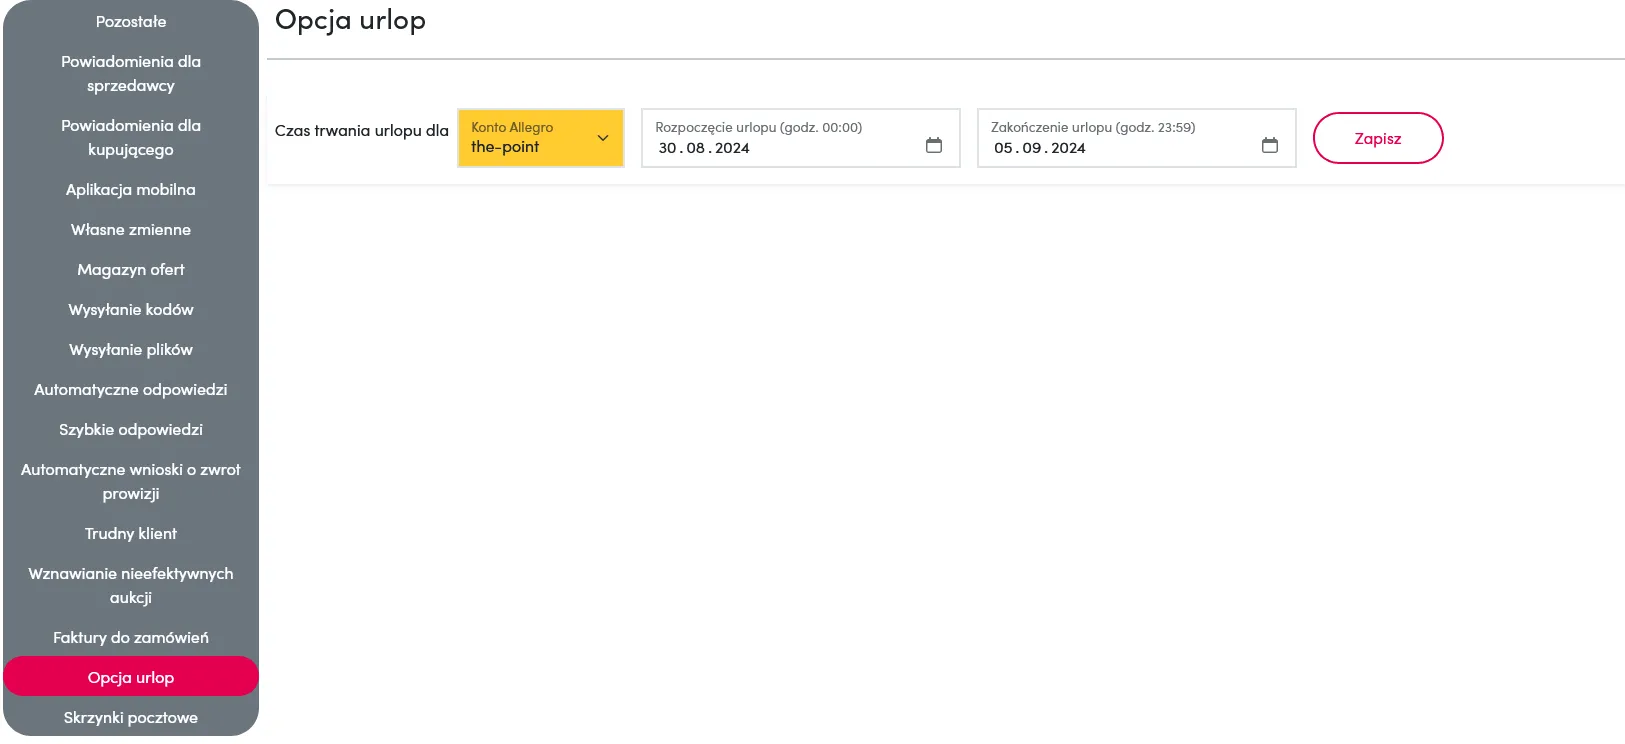The image size is (1625, 744).
Task: Navigate to Wysyłanie kodów
Action: point(131,310)
